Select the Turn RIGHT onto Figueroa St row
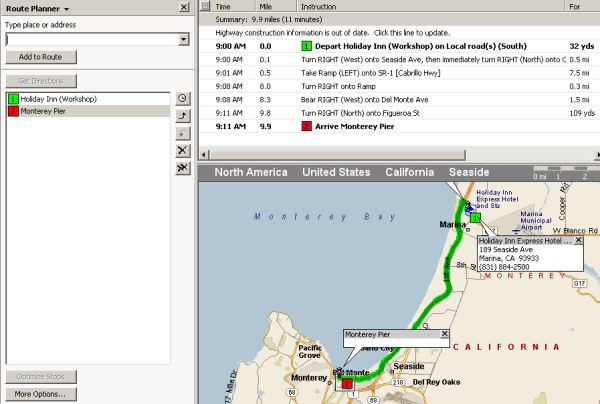 pyautogui.click(x=399, y=113)
